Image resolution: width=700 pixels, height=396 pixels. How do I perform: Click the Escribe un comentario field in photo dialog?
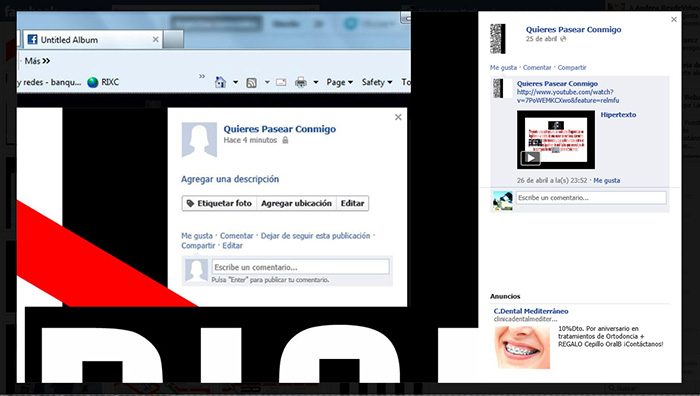[x=300, y=267]
